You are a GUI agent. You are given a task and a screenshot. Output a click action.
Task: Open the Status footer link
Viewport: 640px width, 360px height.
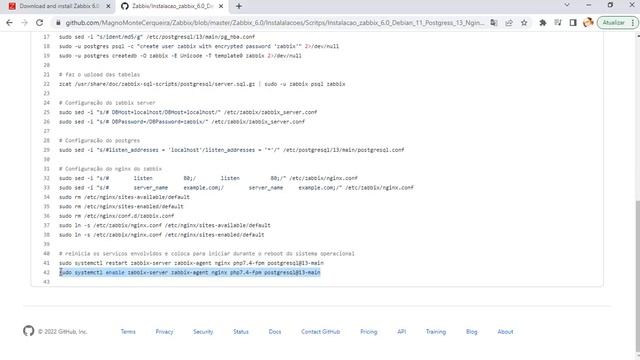tap(241, 332)
